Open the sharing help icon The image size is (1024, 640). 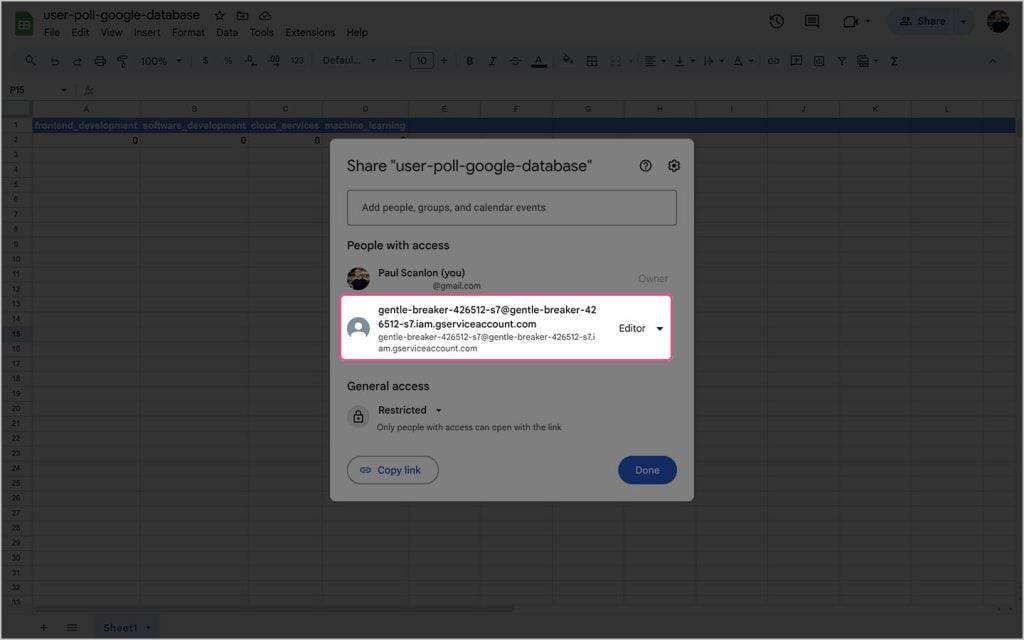click(645, 166)
